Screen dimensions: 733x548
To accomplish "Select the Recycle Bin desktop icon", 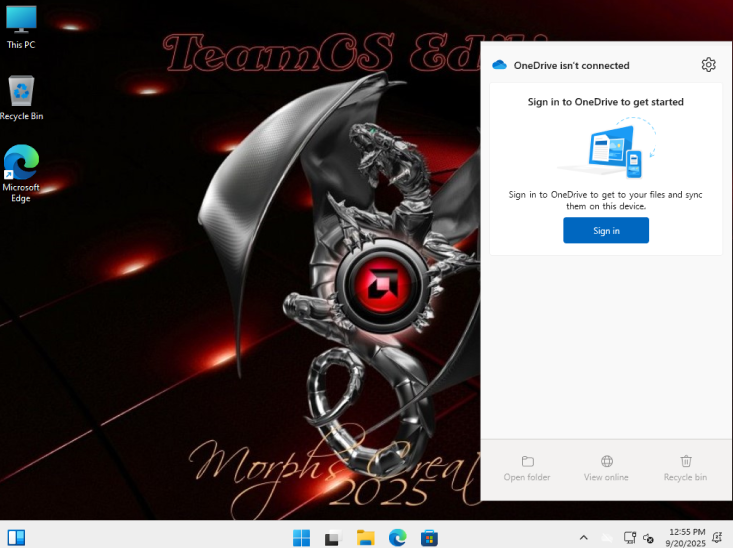I will 21,98.
